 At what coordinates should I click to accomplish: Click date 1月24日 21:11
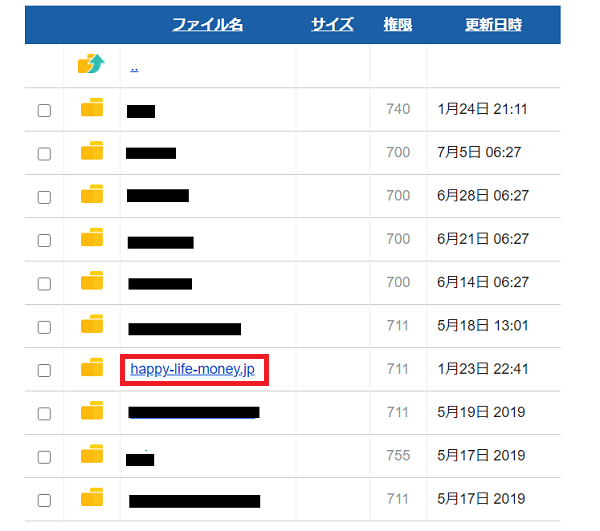tap(482, 109)
